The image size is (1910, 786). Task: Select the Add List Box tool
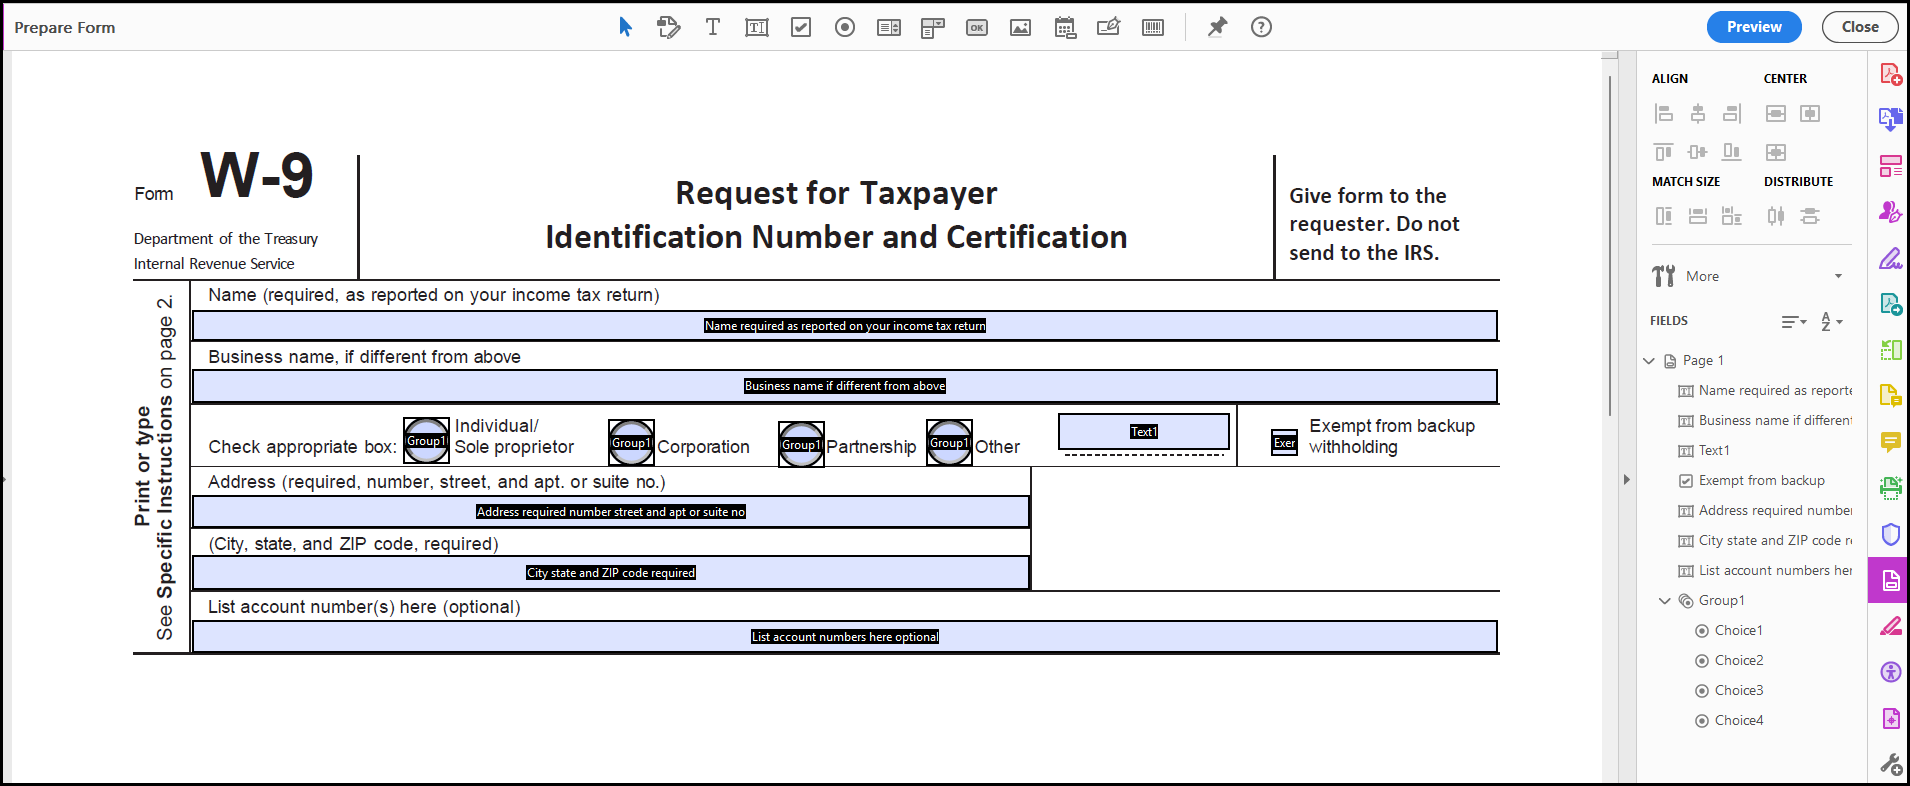pyautogui.click(x=889, y=27)
